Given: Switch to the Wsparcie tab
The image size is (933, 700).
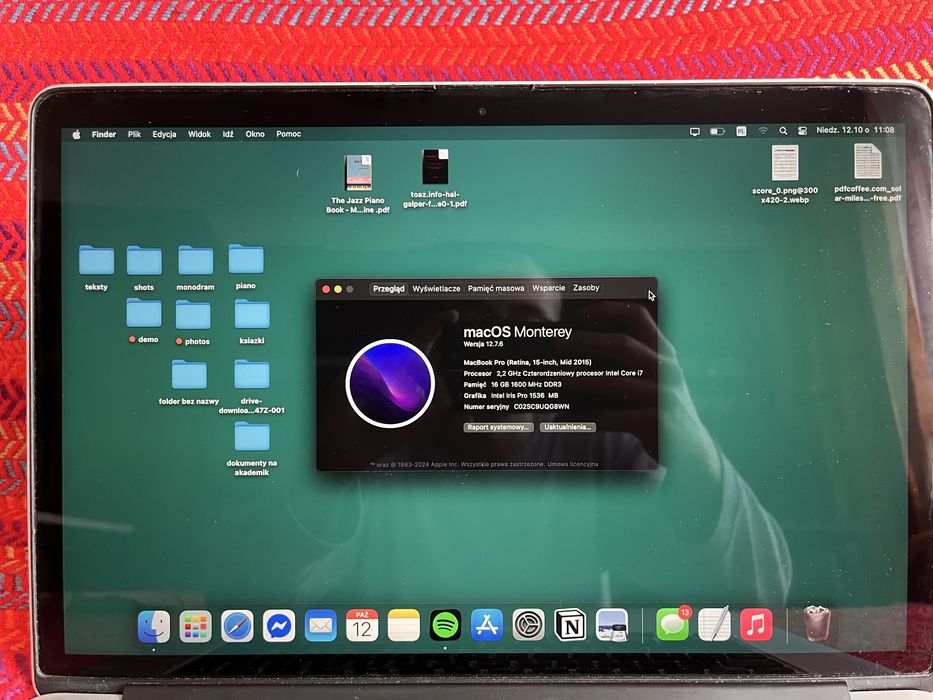Looking at the screenshot, I should click(549, 288).
